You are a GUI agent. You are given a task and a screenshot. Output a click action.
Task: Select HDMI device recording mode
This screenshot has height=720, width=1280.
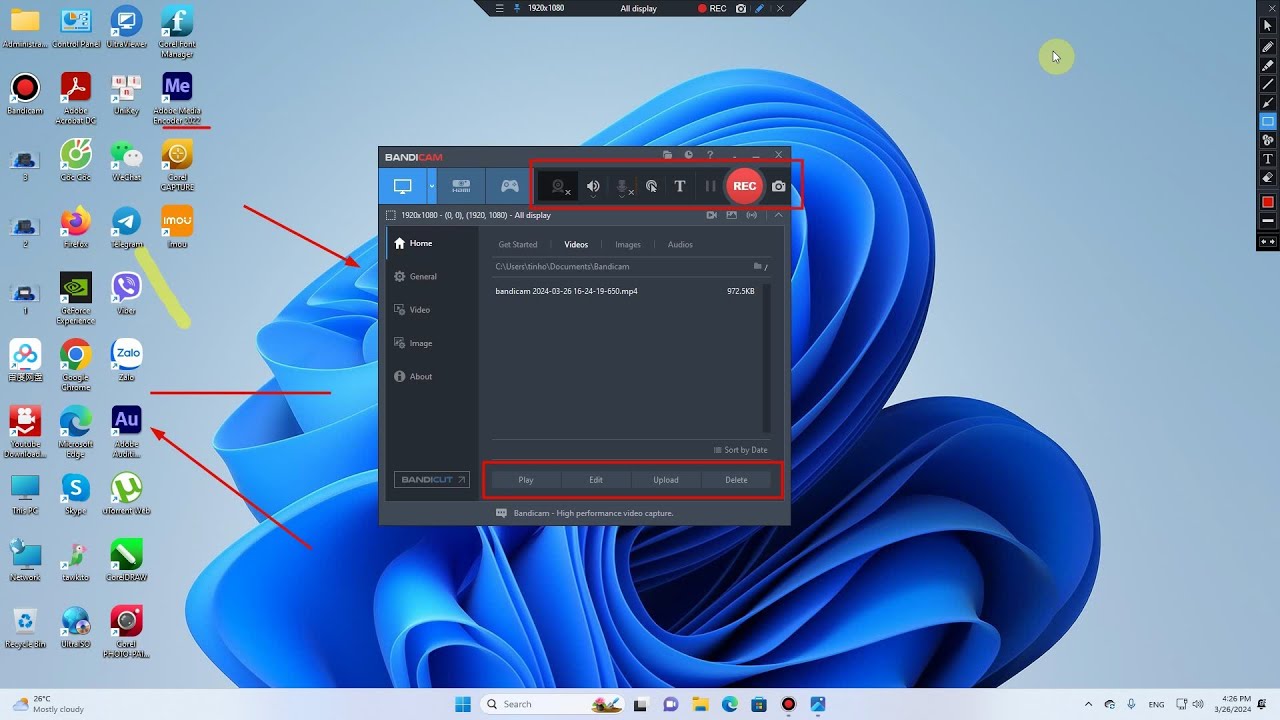461,186
